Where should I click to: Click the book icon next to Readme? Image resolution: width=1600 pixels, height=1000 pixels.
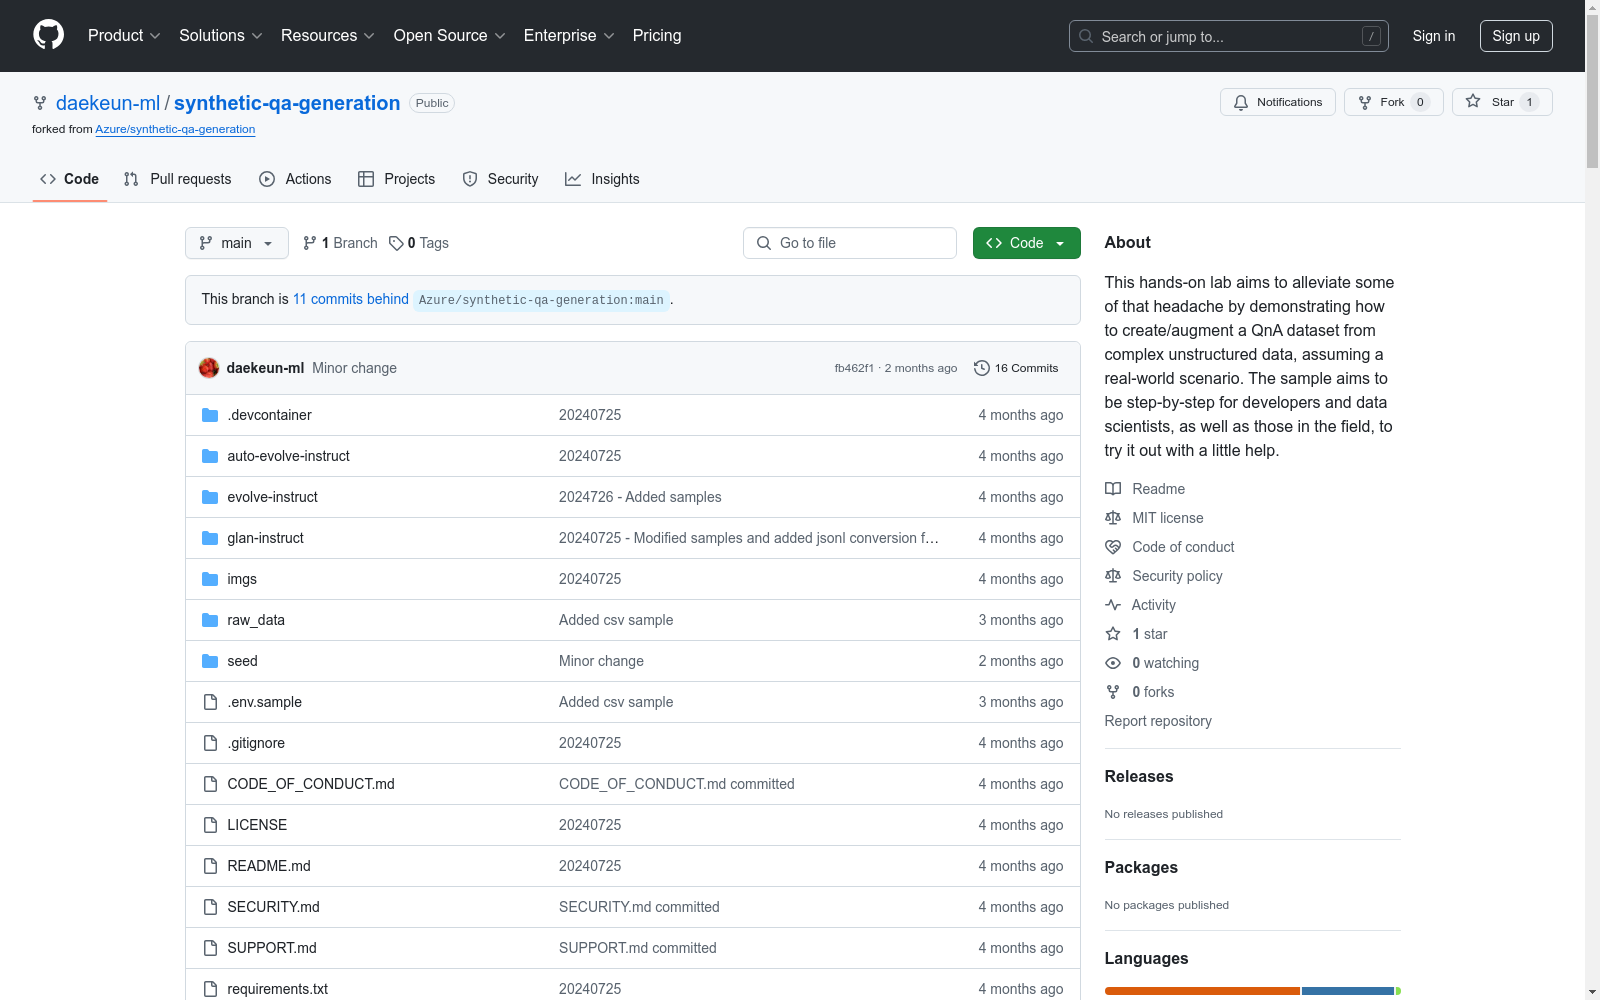pyautogui.click(x=1113, y=489)
